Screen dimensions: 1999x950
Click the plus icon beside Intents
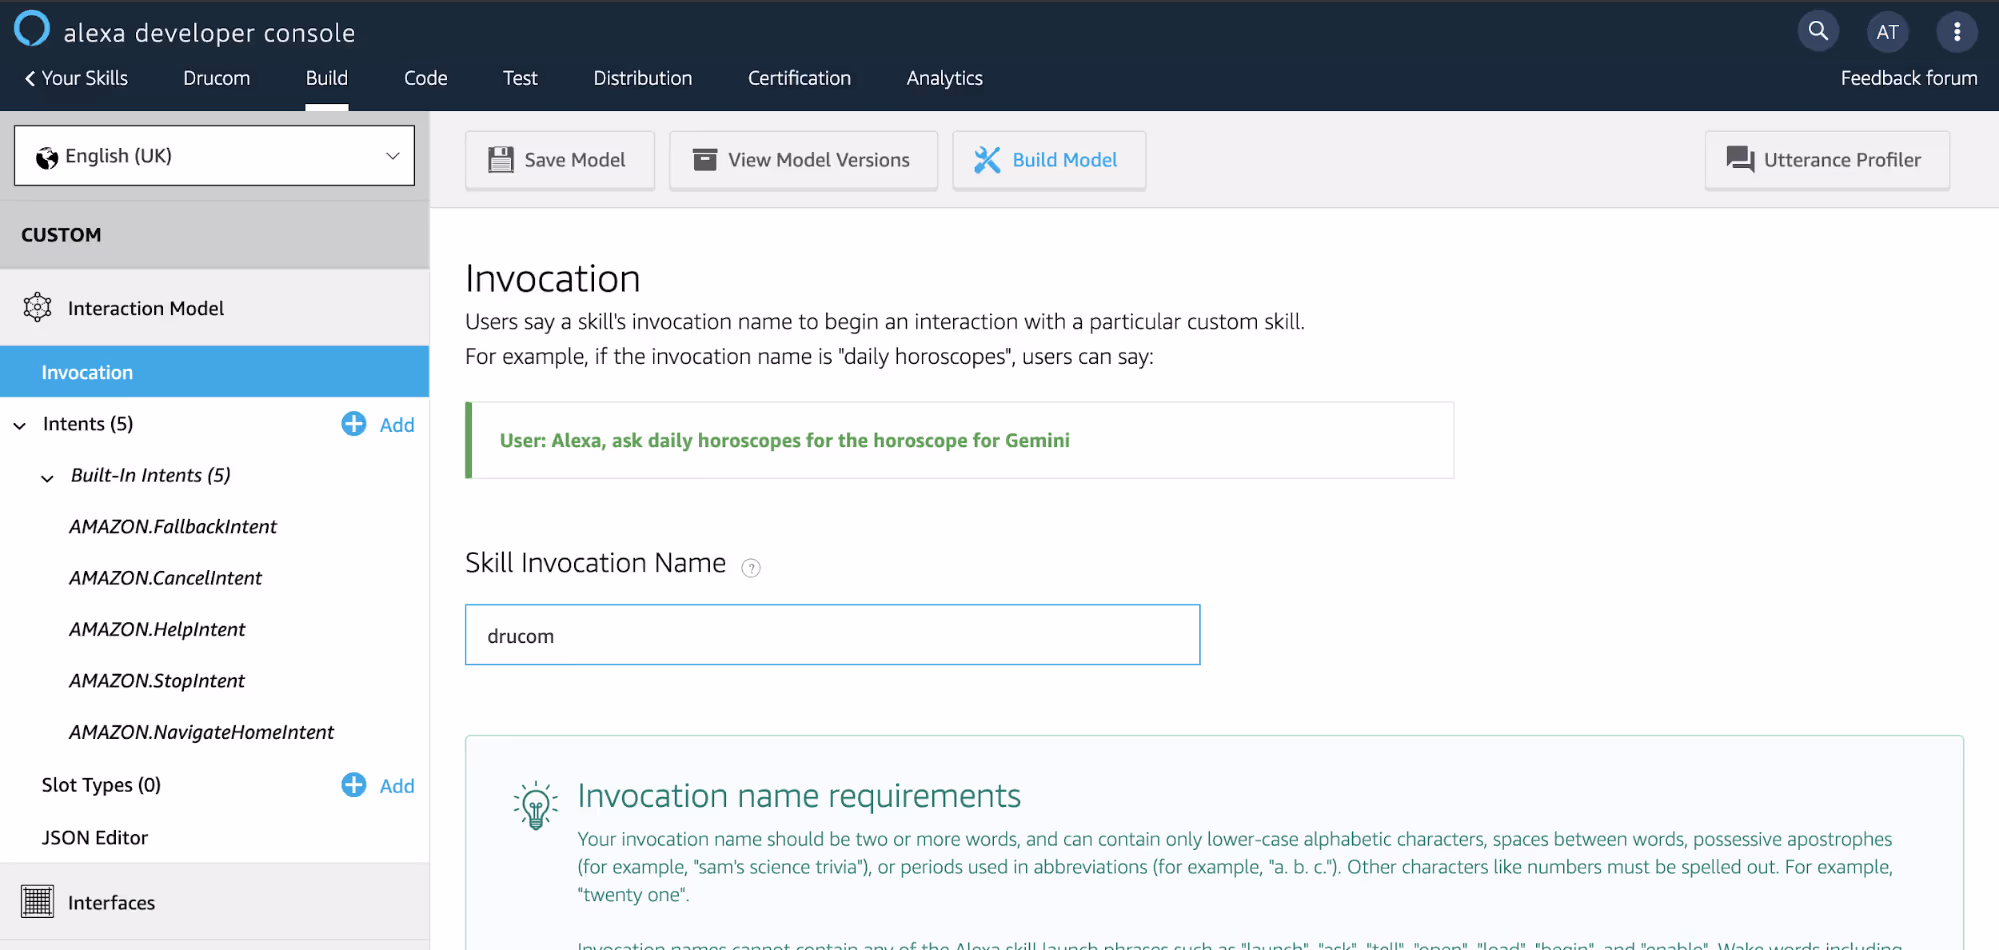(x=354, y=424)
